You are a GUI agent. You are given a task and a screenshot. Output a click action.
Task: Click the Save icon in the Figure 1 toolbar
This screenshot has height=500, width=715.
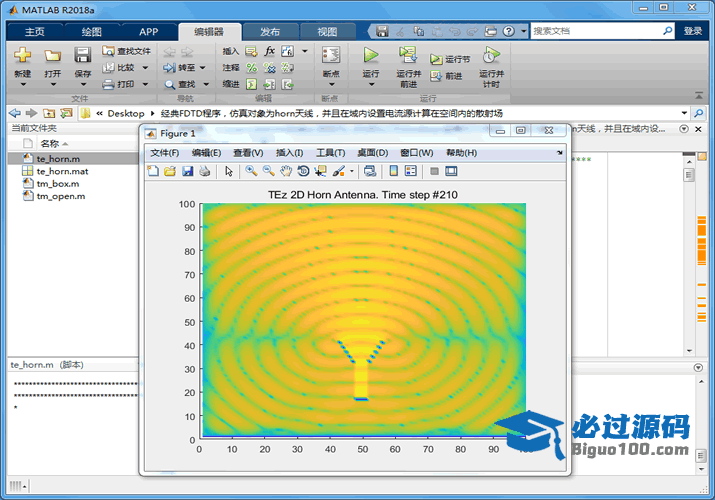(x=187, y=171)
